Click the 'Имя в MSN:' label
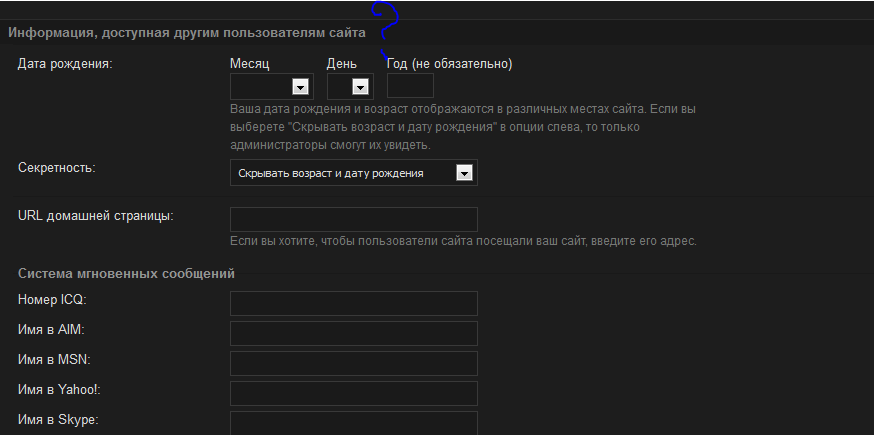 coord(54,360)
